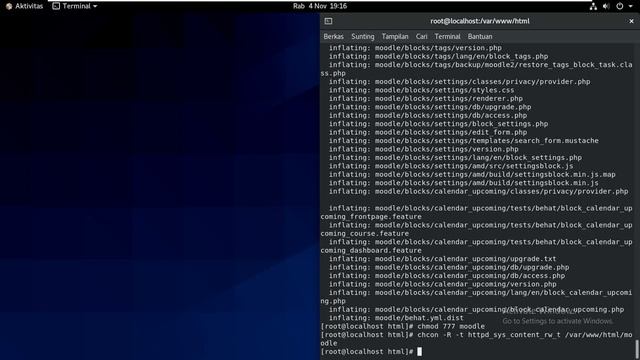Viewport: 640px width, 360px height.
Task: Close the terminal window
Action: (631, 21)
